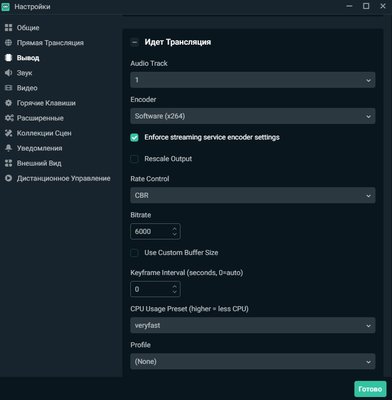Increase Bitrate with the up arrow
The image size is (392, 400).
pyautogui.click(x=175, y=228)
